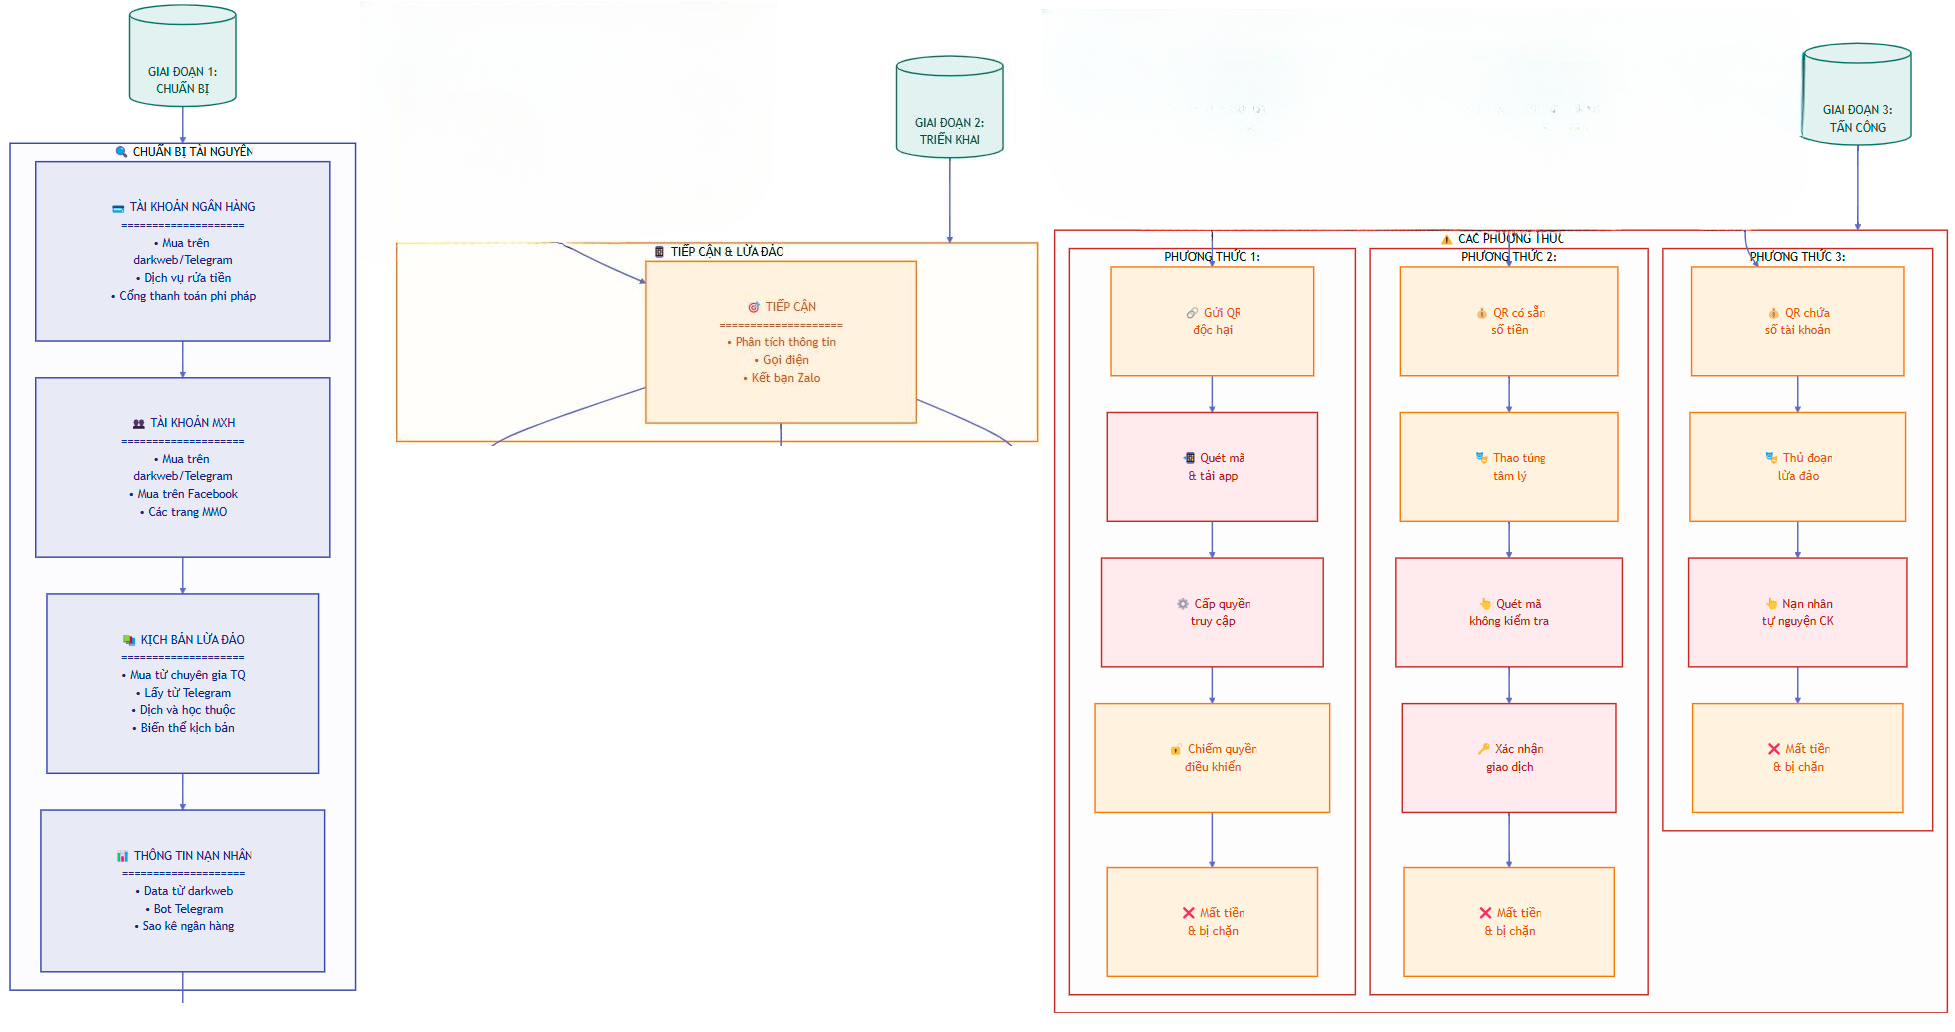Click the text điều khiển under Chiếm quyền
The height and width of the screenshot is (1032, 1955).
[x=1213, y=767]
